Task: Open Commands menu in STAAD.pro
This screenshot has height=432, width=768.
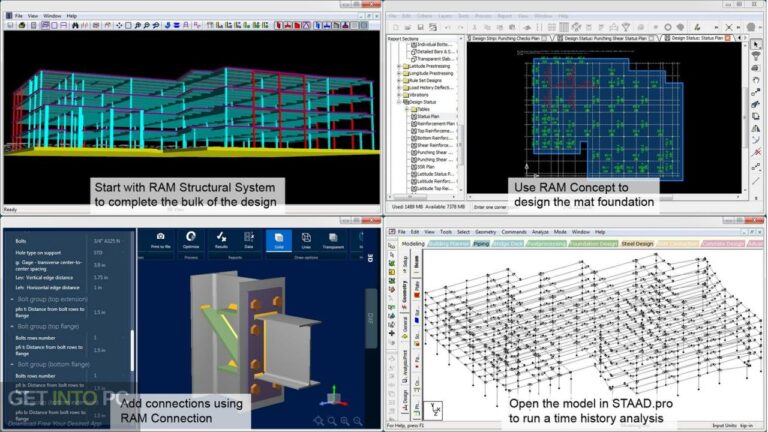Action: [x=513, y=232]
